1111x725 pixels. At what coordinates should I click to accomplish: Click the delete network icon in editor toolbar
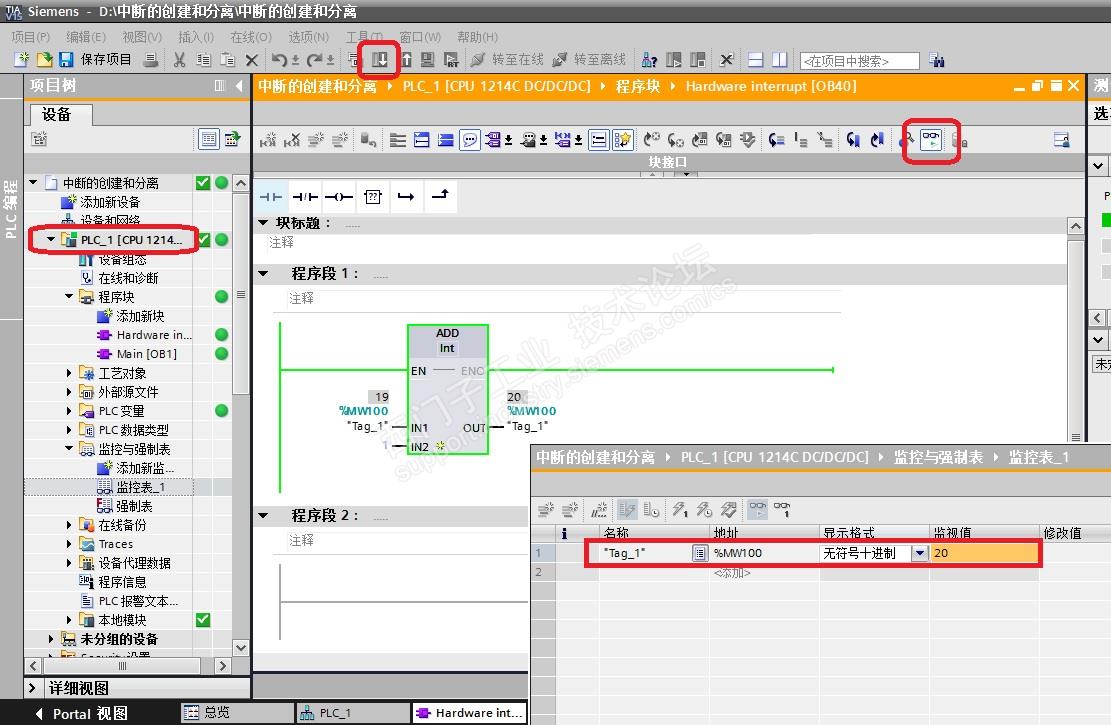click(x=292, y=140)
